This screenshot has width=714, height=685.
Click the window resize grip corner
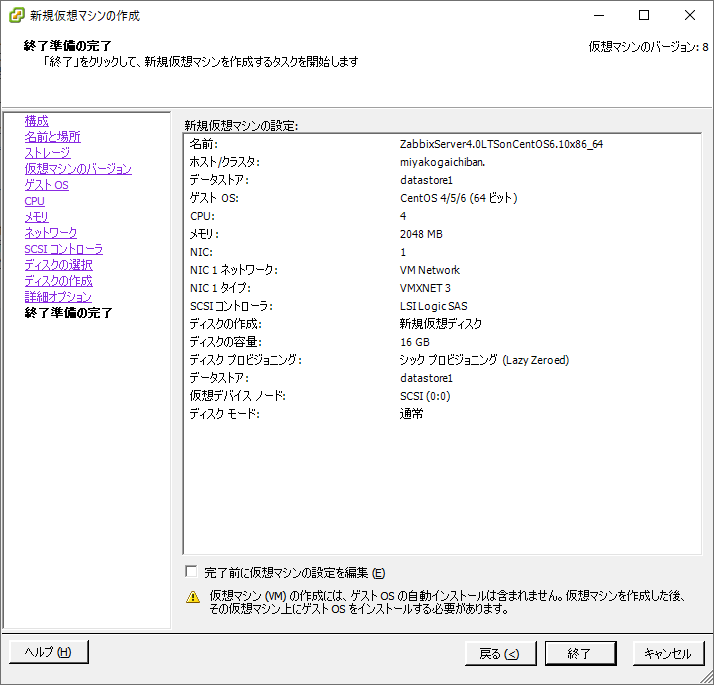tap(707, 677)
